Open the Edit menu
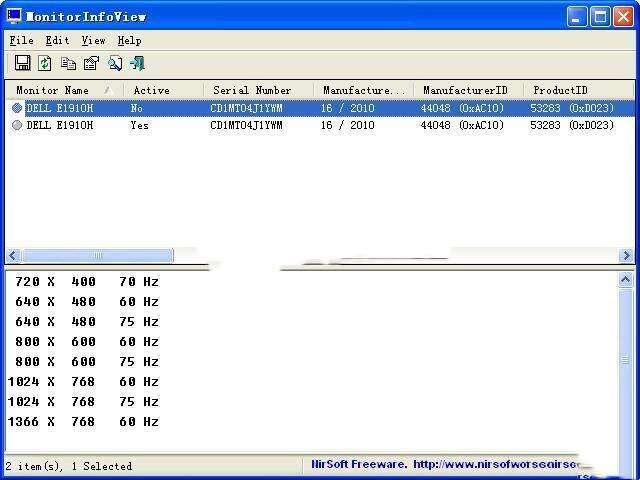This screenshot has width=640, height=480. click(57, 40)
